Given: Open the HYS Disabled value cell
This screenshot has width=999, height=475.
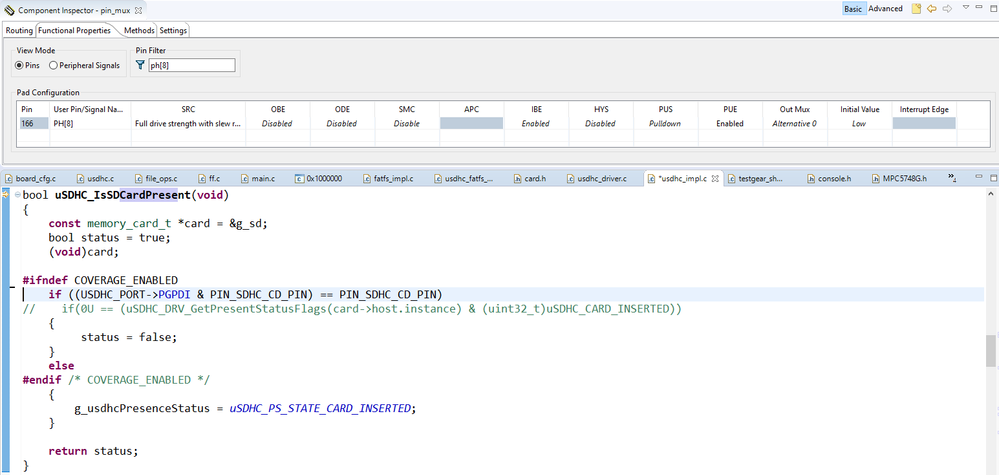Looking at the screenshot, I should (x=600, y=124).
